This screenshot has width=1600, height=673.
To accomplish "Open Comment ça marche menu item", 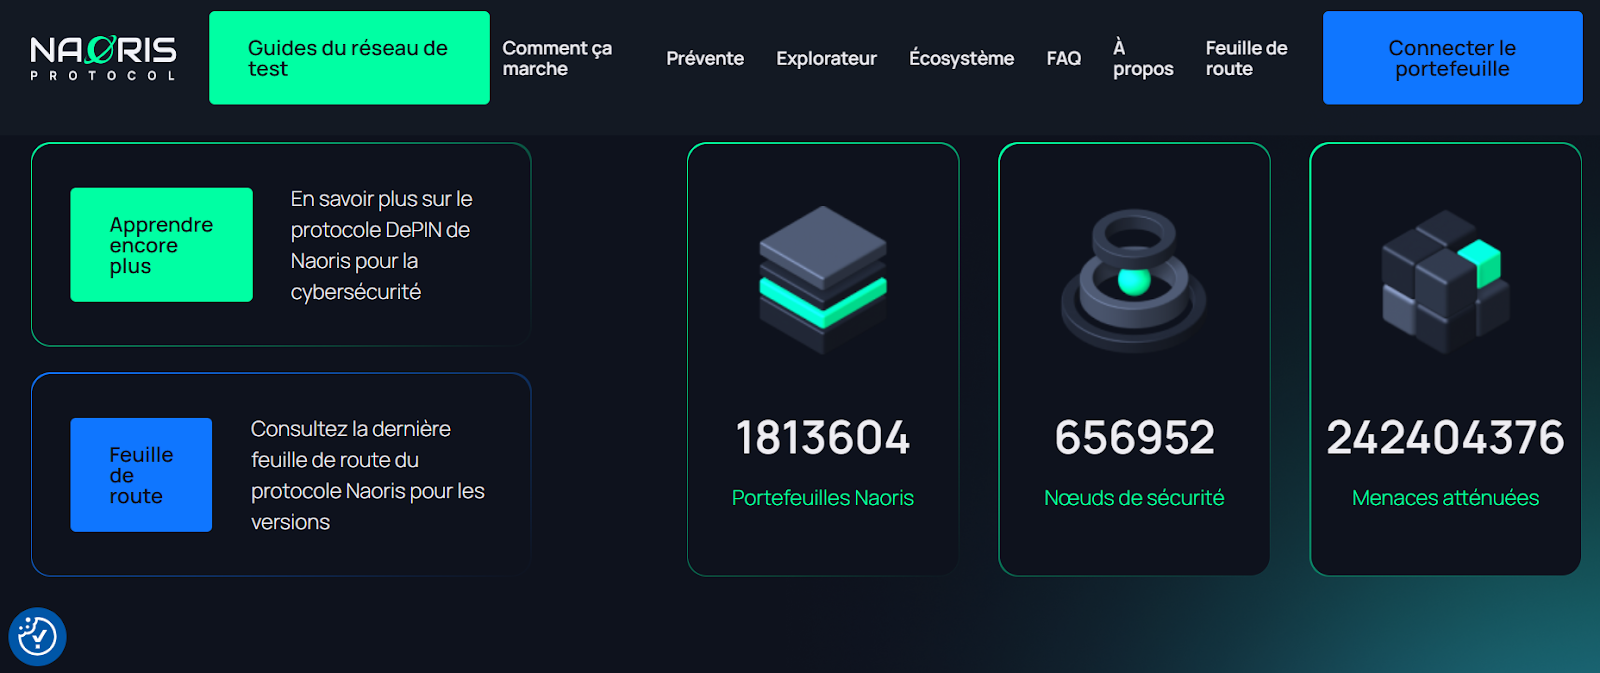I will tap(557, 58).
